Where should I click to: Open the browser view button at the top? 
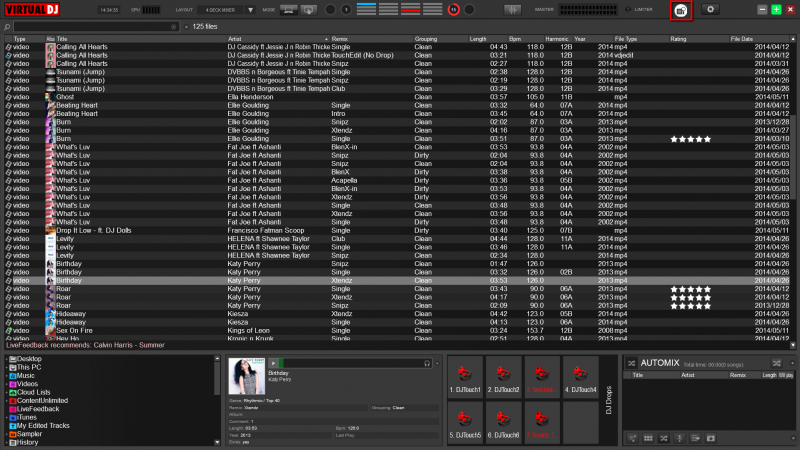[681, 10]
